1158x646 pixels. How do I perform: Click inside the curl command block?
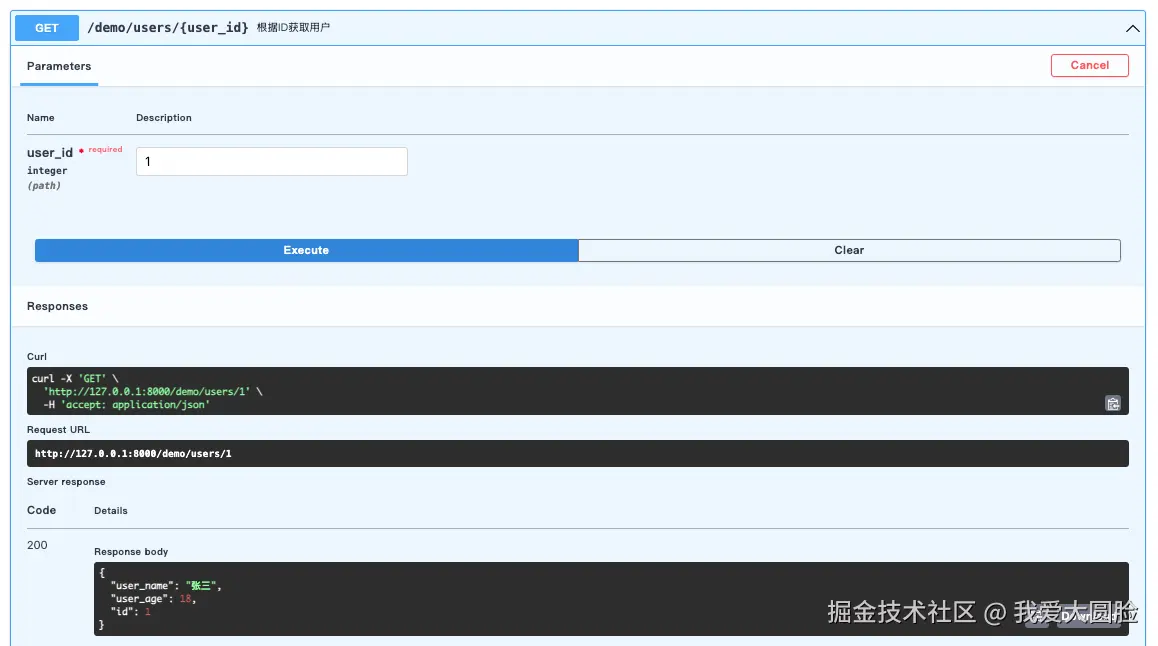[x=578, y=391]
